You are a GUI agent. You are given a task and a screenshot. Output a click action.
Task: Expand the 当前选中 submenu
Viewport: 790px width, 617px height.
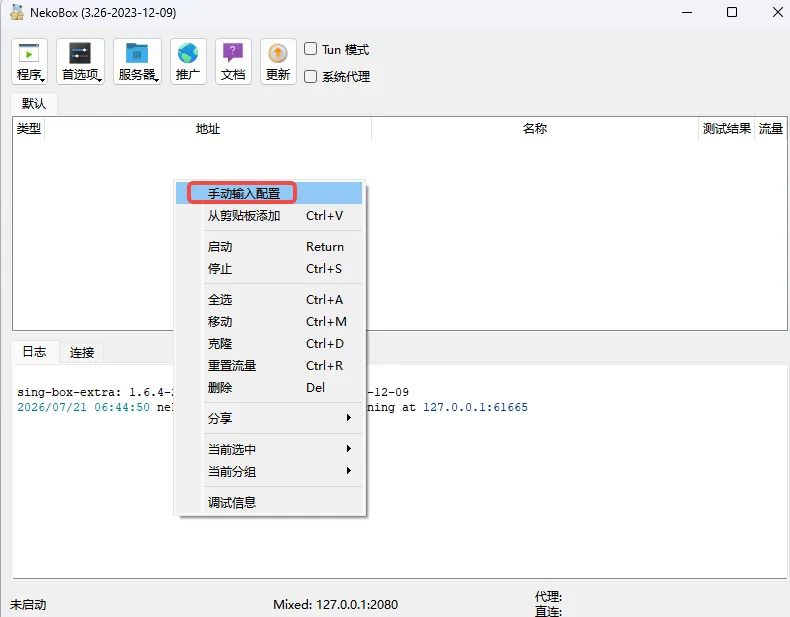point(269,449)
